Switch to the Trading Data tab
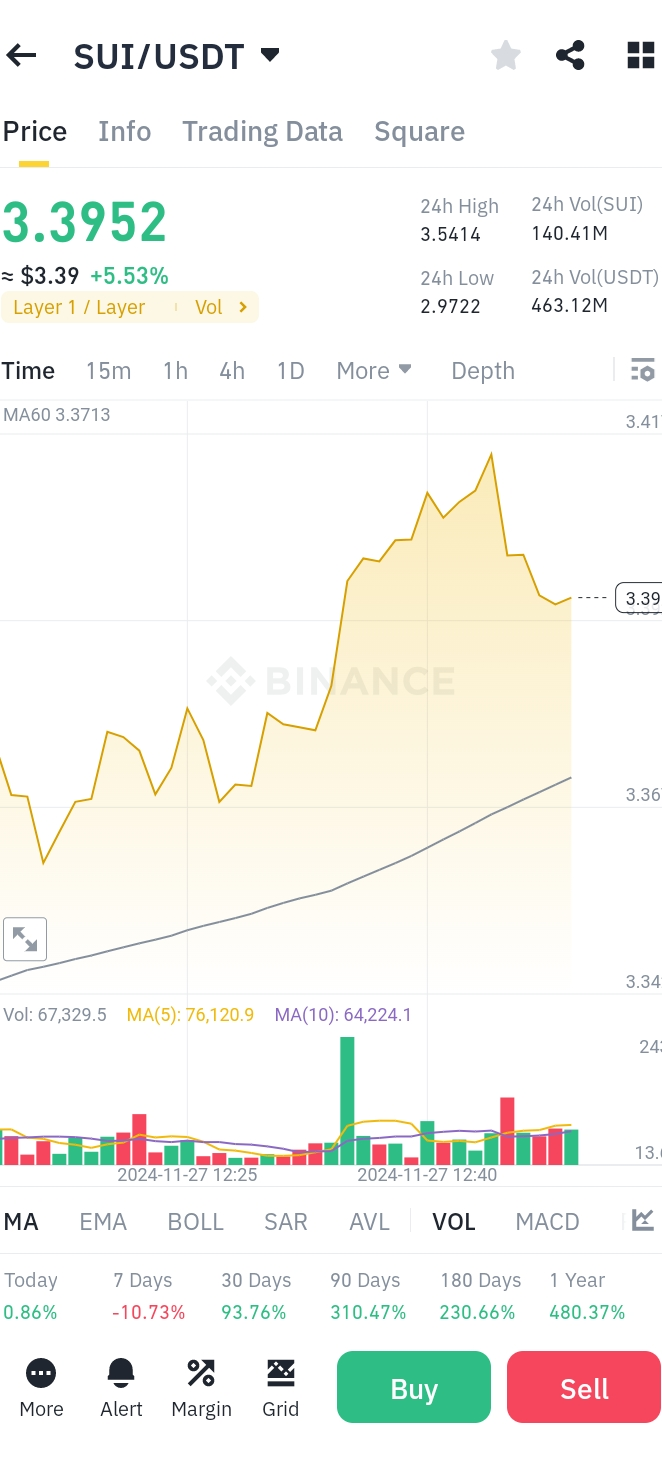 coord(262,132)
